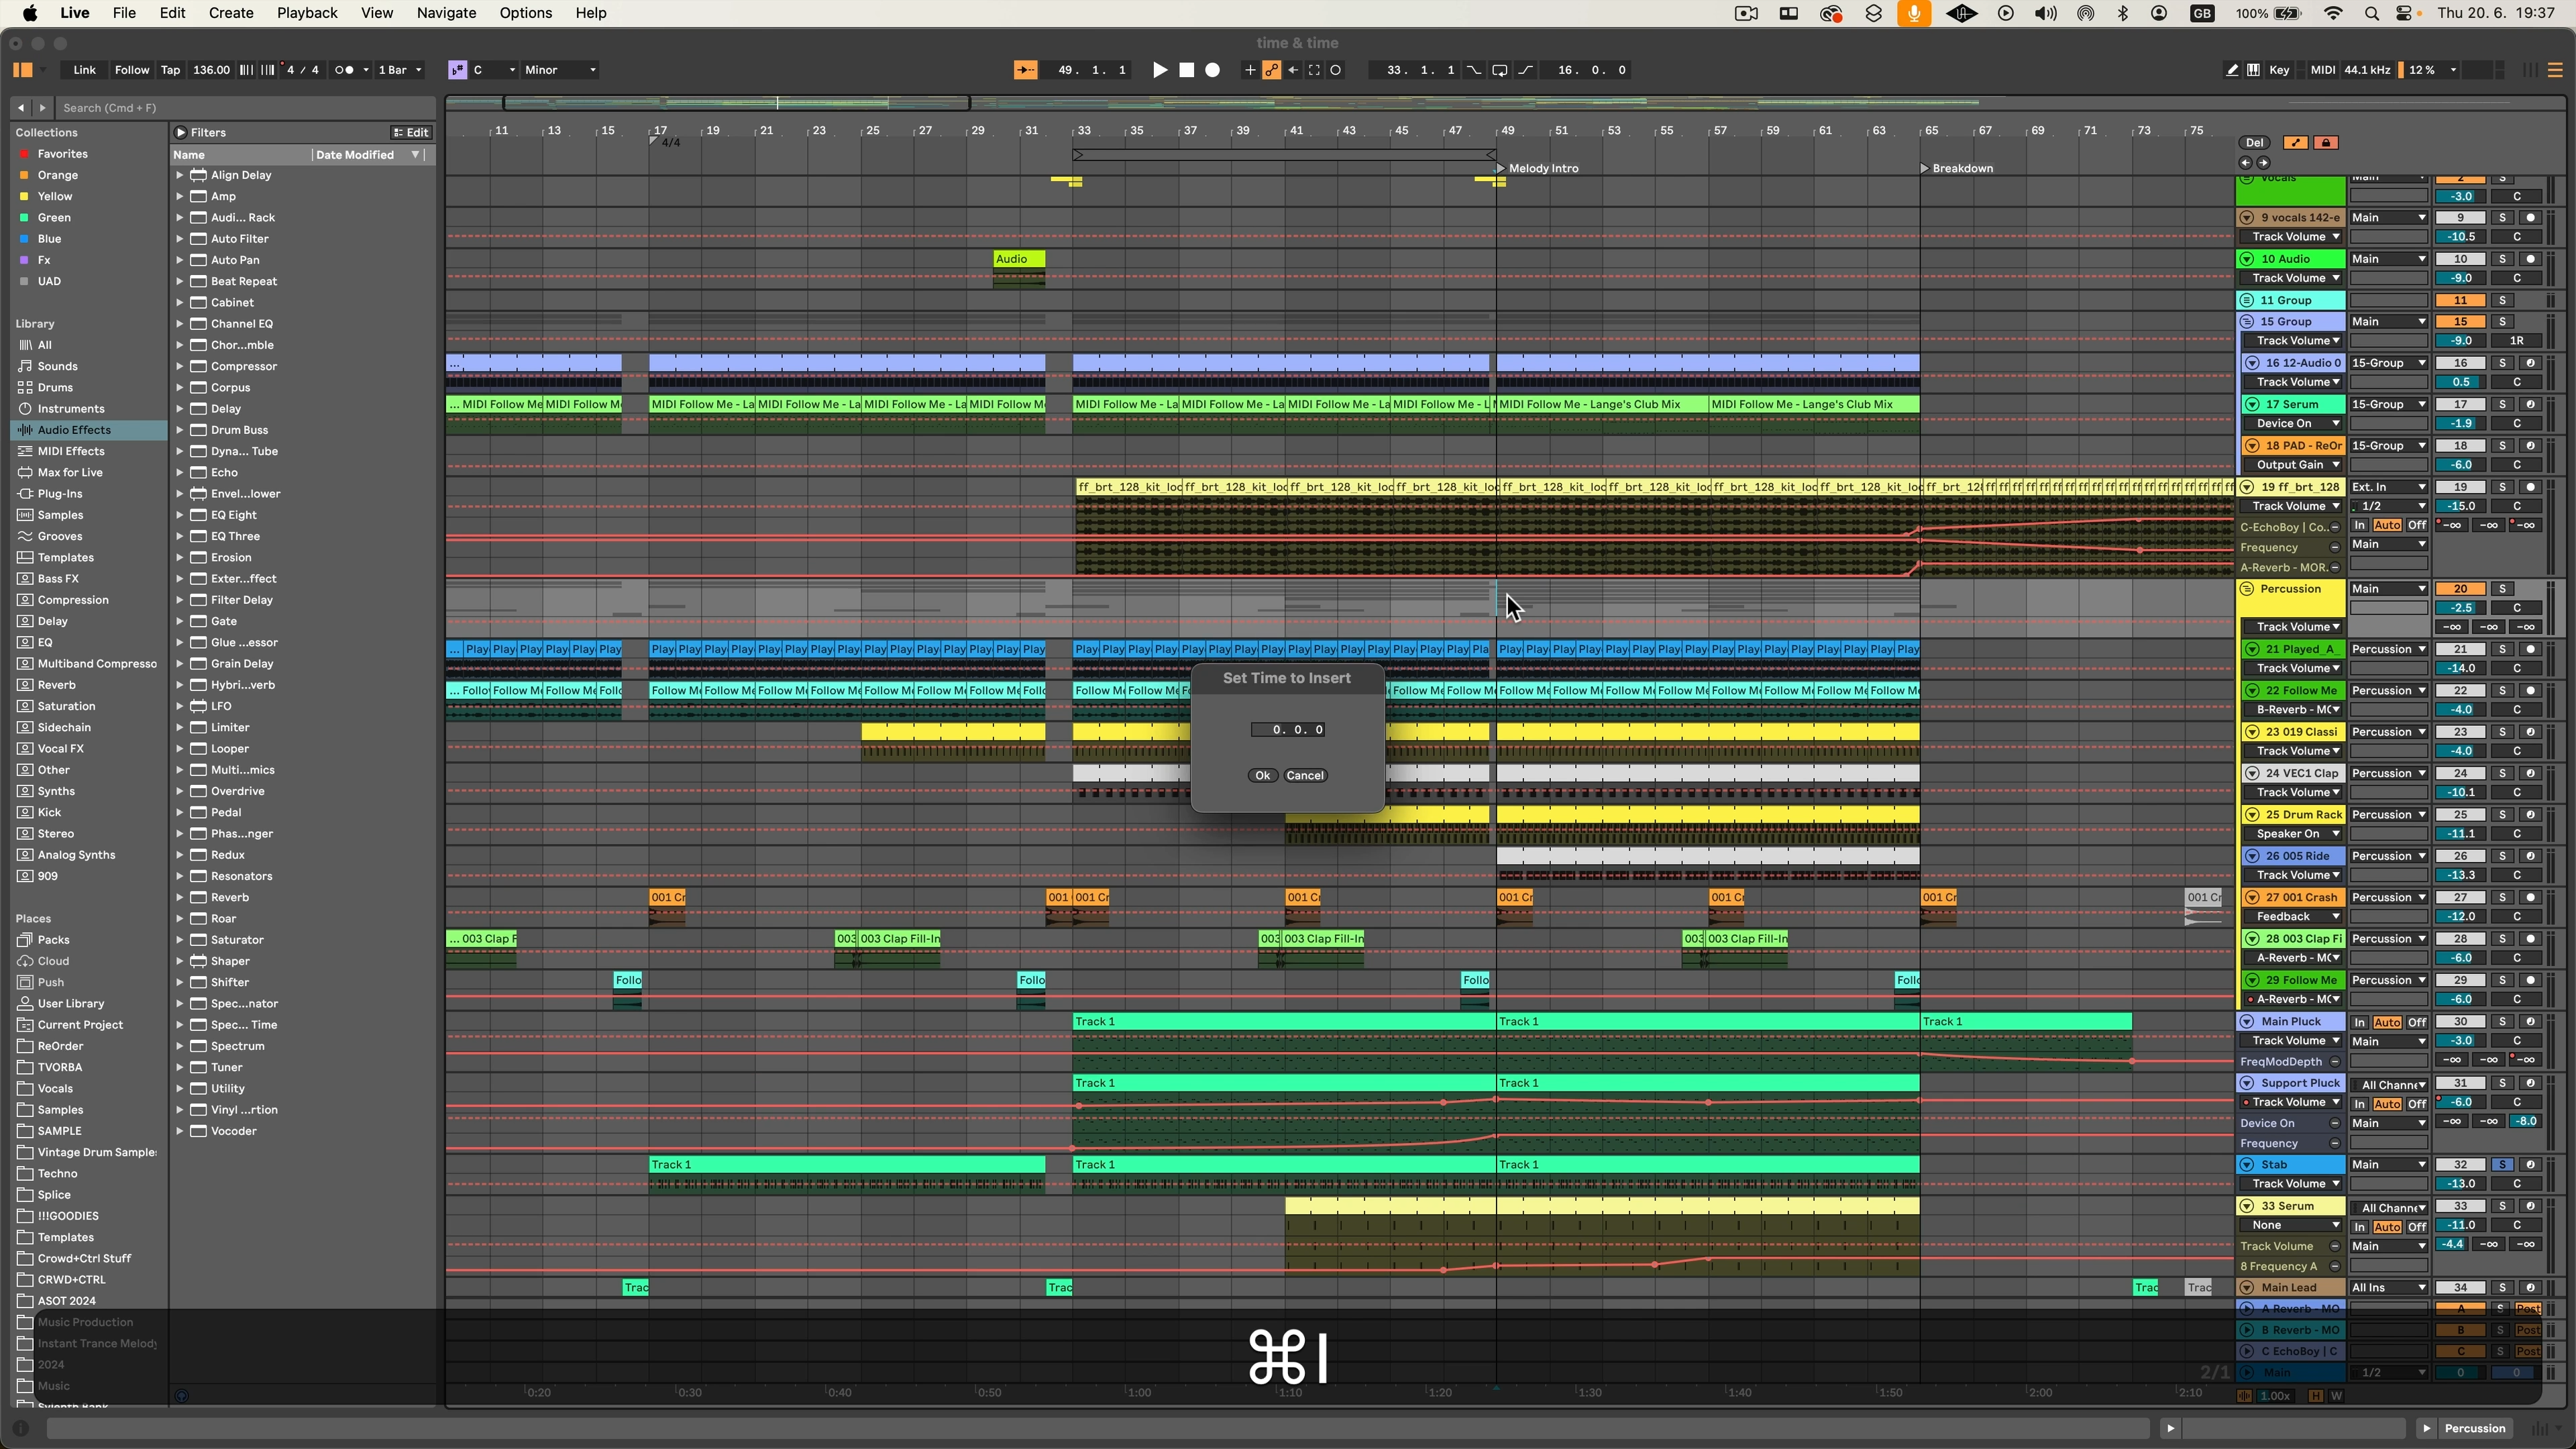Open the quantization 1 Bar dropdown
Viewport: 2576px width, 1449px height.
tap(400, 70)
